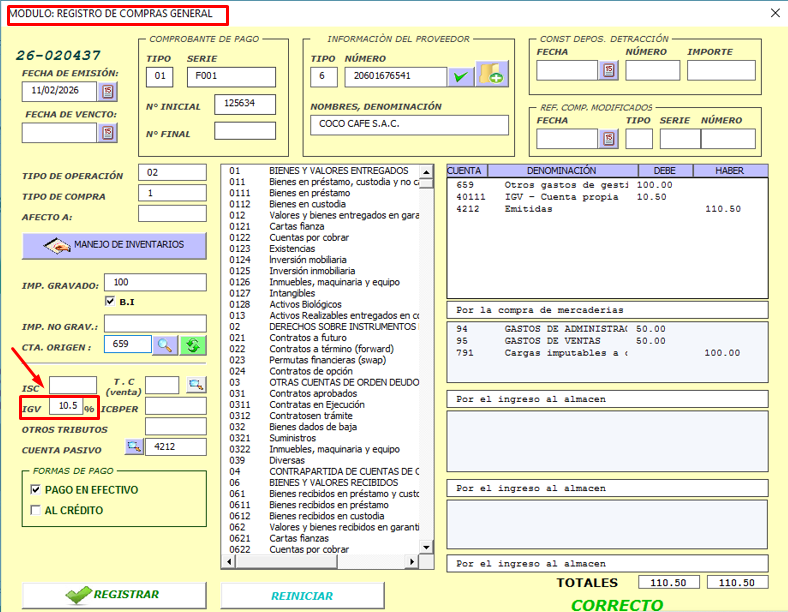Click REINICIAR to reset the form
Image resolution: width=788 pixels, height=612 pixels.
(302, 596)
